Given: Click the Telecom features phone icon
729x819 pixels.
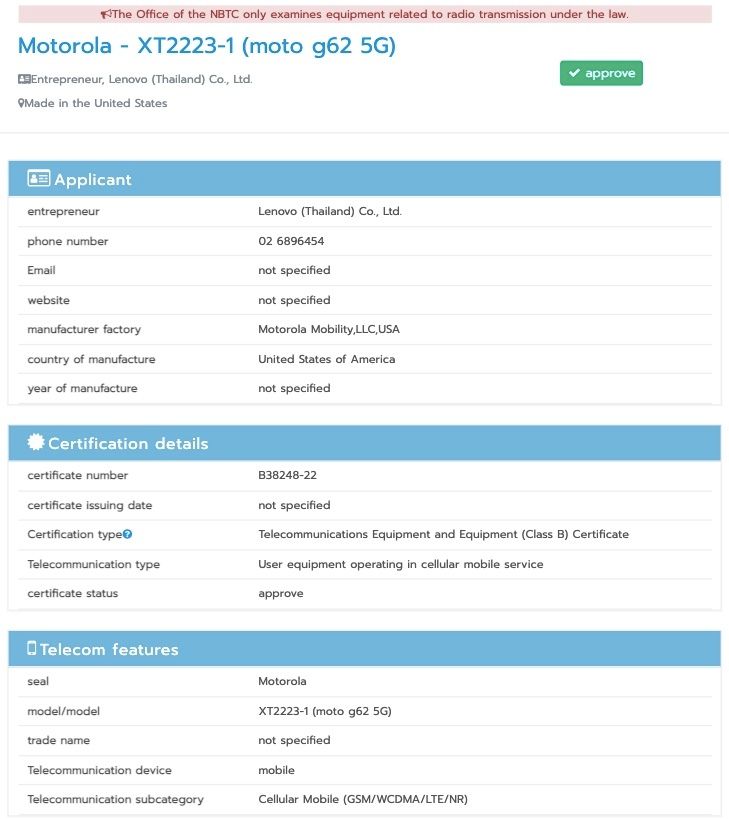Looking at the screenshot, I should [x=32, y=648].
